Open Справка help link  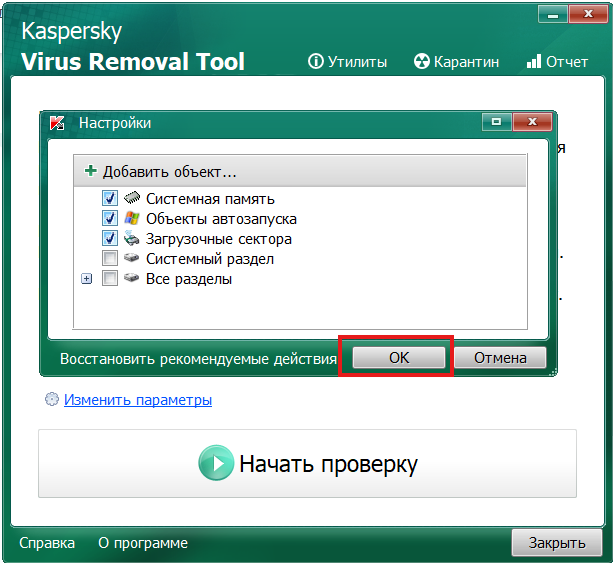(x=47, y=543)
